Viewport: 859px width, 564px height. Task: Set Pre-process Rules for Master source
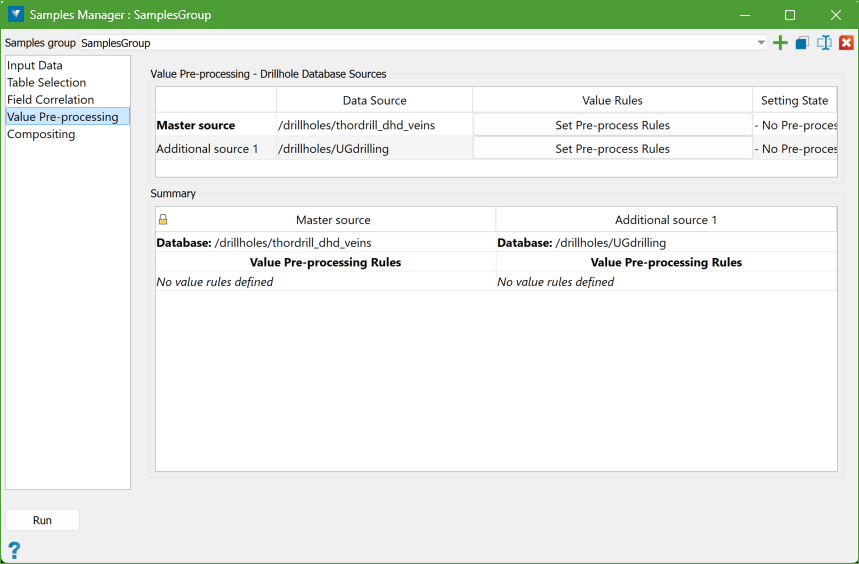pyautogui.click(x=612, y=125)
